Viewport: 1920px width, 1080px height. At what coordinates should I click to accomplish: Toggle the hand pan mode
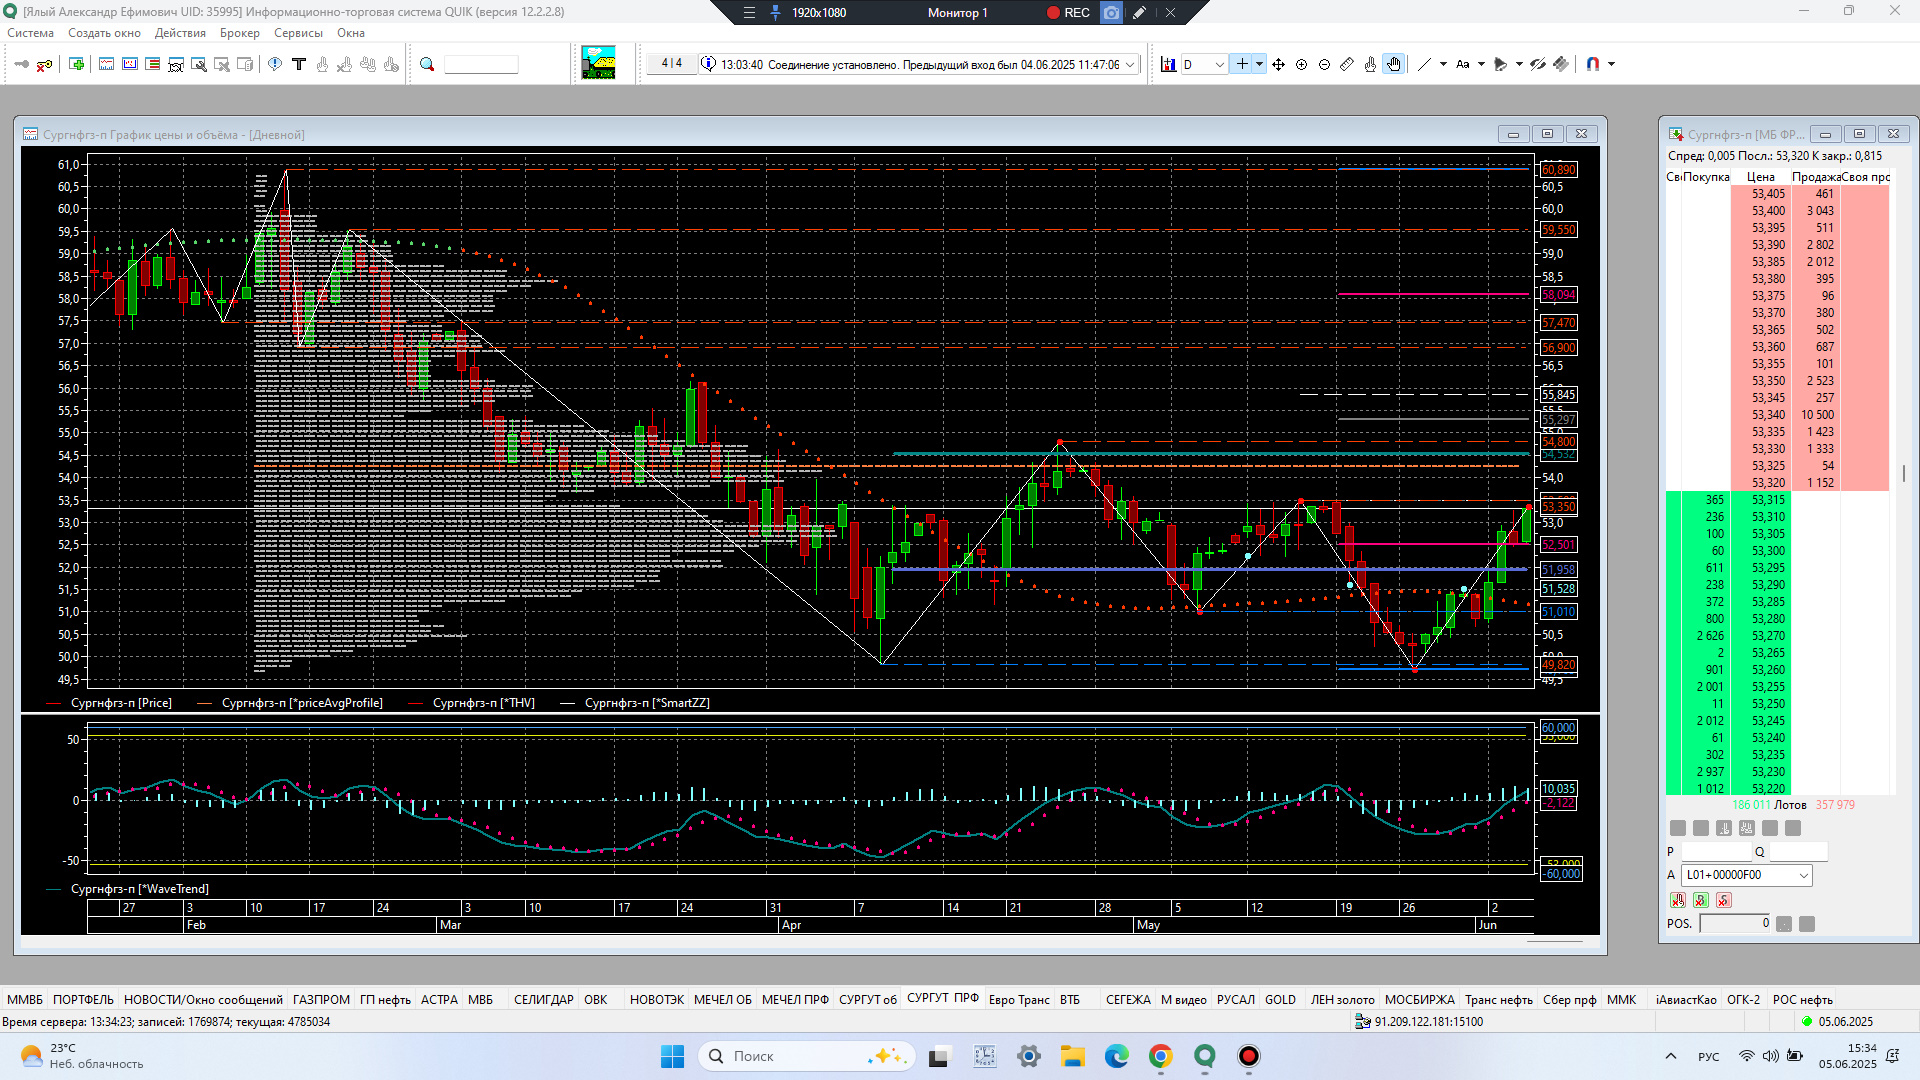pyautogui.click(x=1394, y=64)
